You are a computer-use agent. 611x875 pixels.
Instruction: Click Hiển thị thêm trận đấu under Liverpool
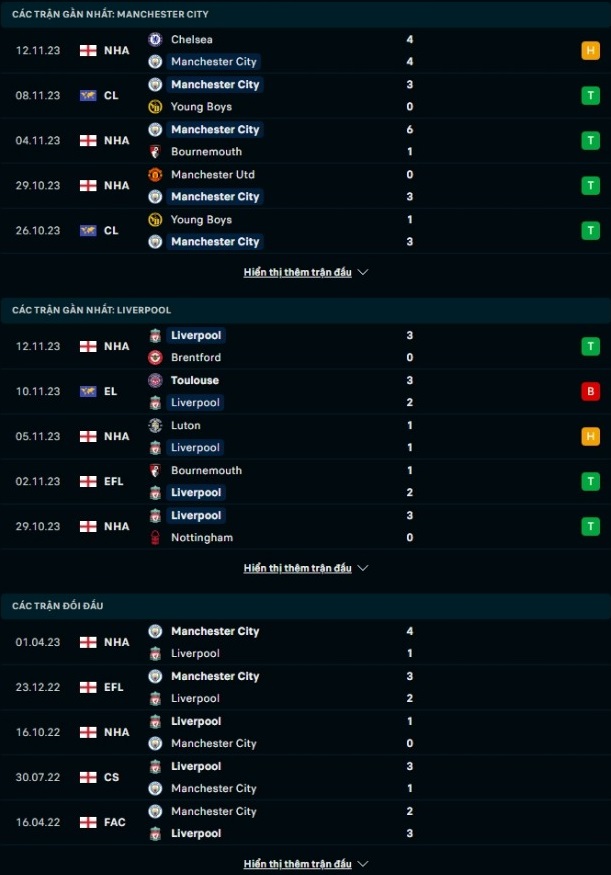[297, 568]
